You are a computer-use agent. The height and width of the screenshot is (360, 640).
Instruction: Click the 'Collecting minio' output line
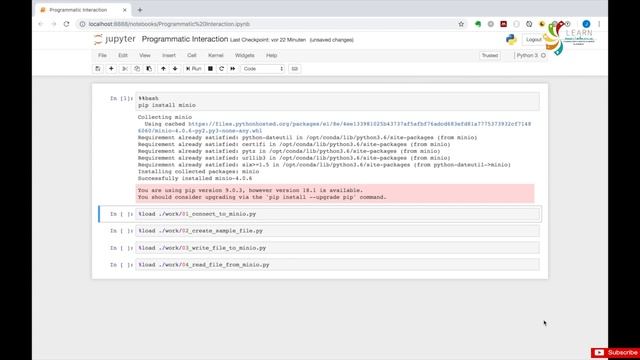[164, 117]
